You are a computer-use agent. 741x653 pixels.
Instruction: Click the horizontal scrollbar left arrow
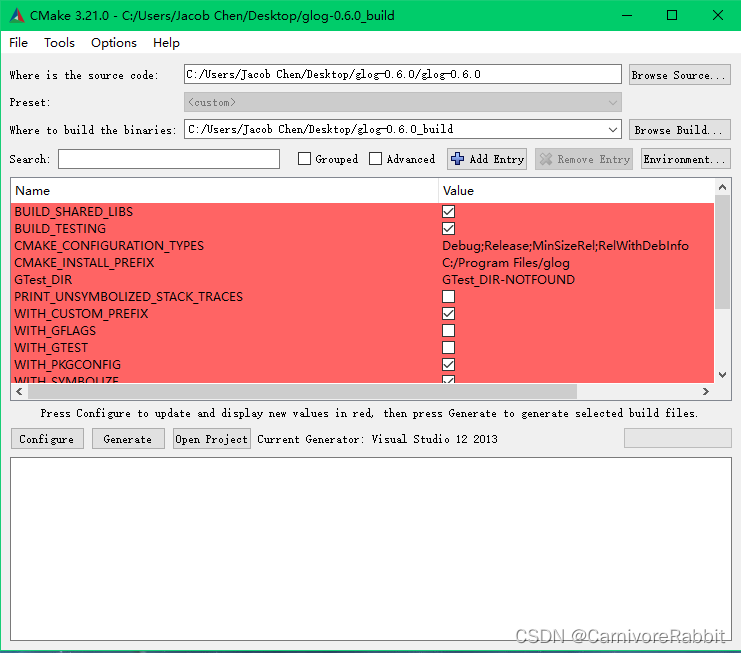click(x=19, y=391)
